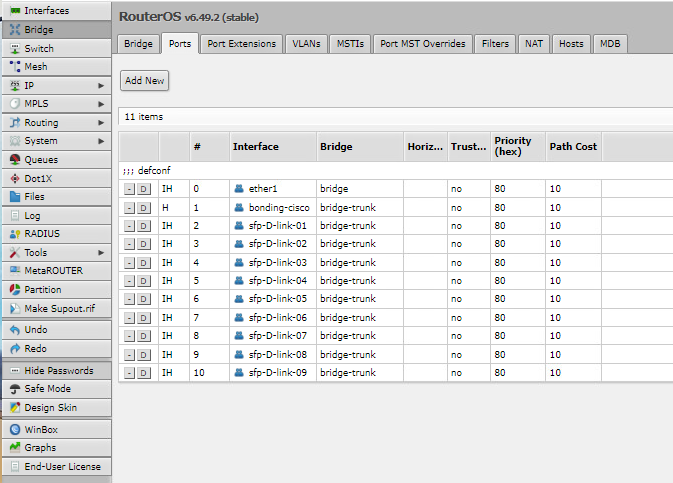
Task: Click the sfp-D-link-09 port icon
Action: point(239,373)
